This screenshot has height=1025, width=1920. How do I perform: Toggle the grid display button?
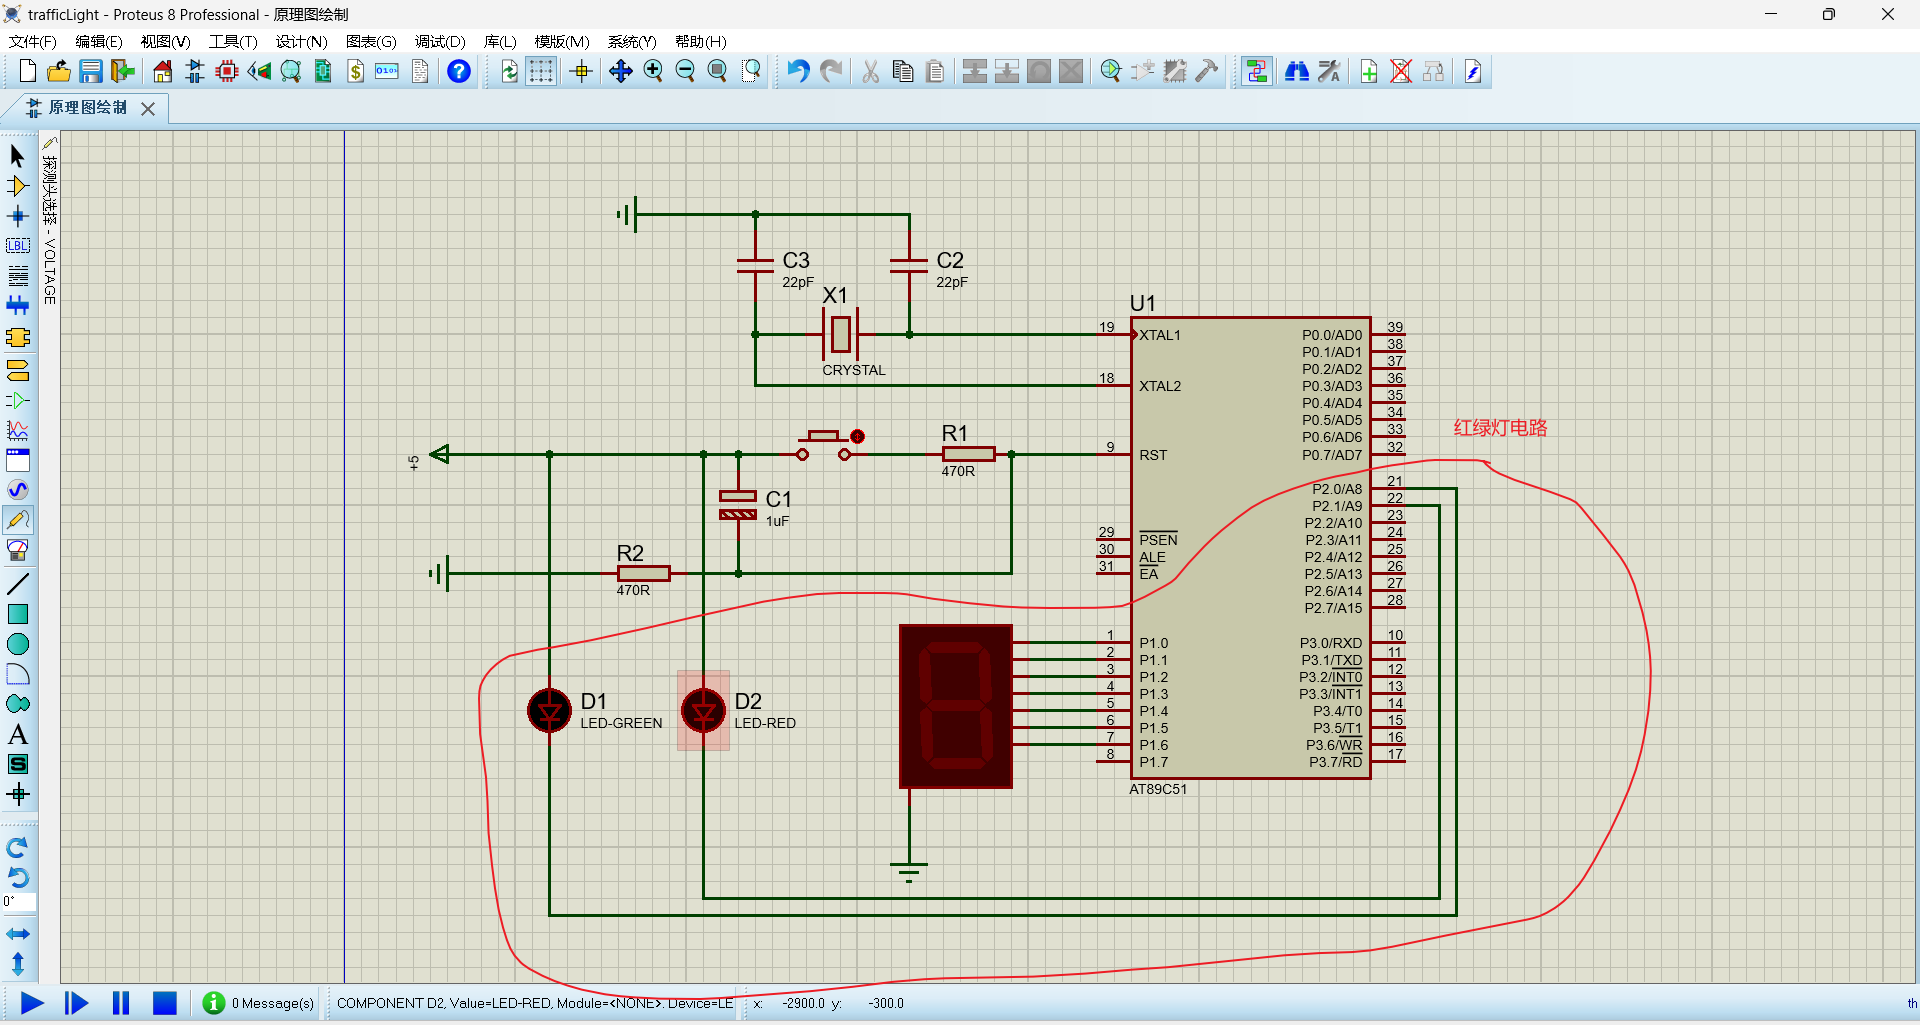pos(541,71)
